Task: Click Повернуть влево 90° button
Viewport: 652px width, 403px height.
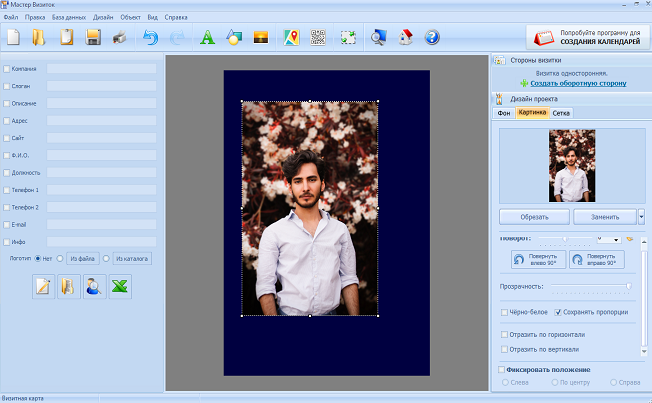Action: [538, 260]
